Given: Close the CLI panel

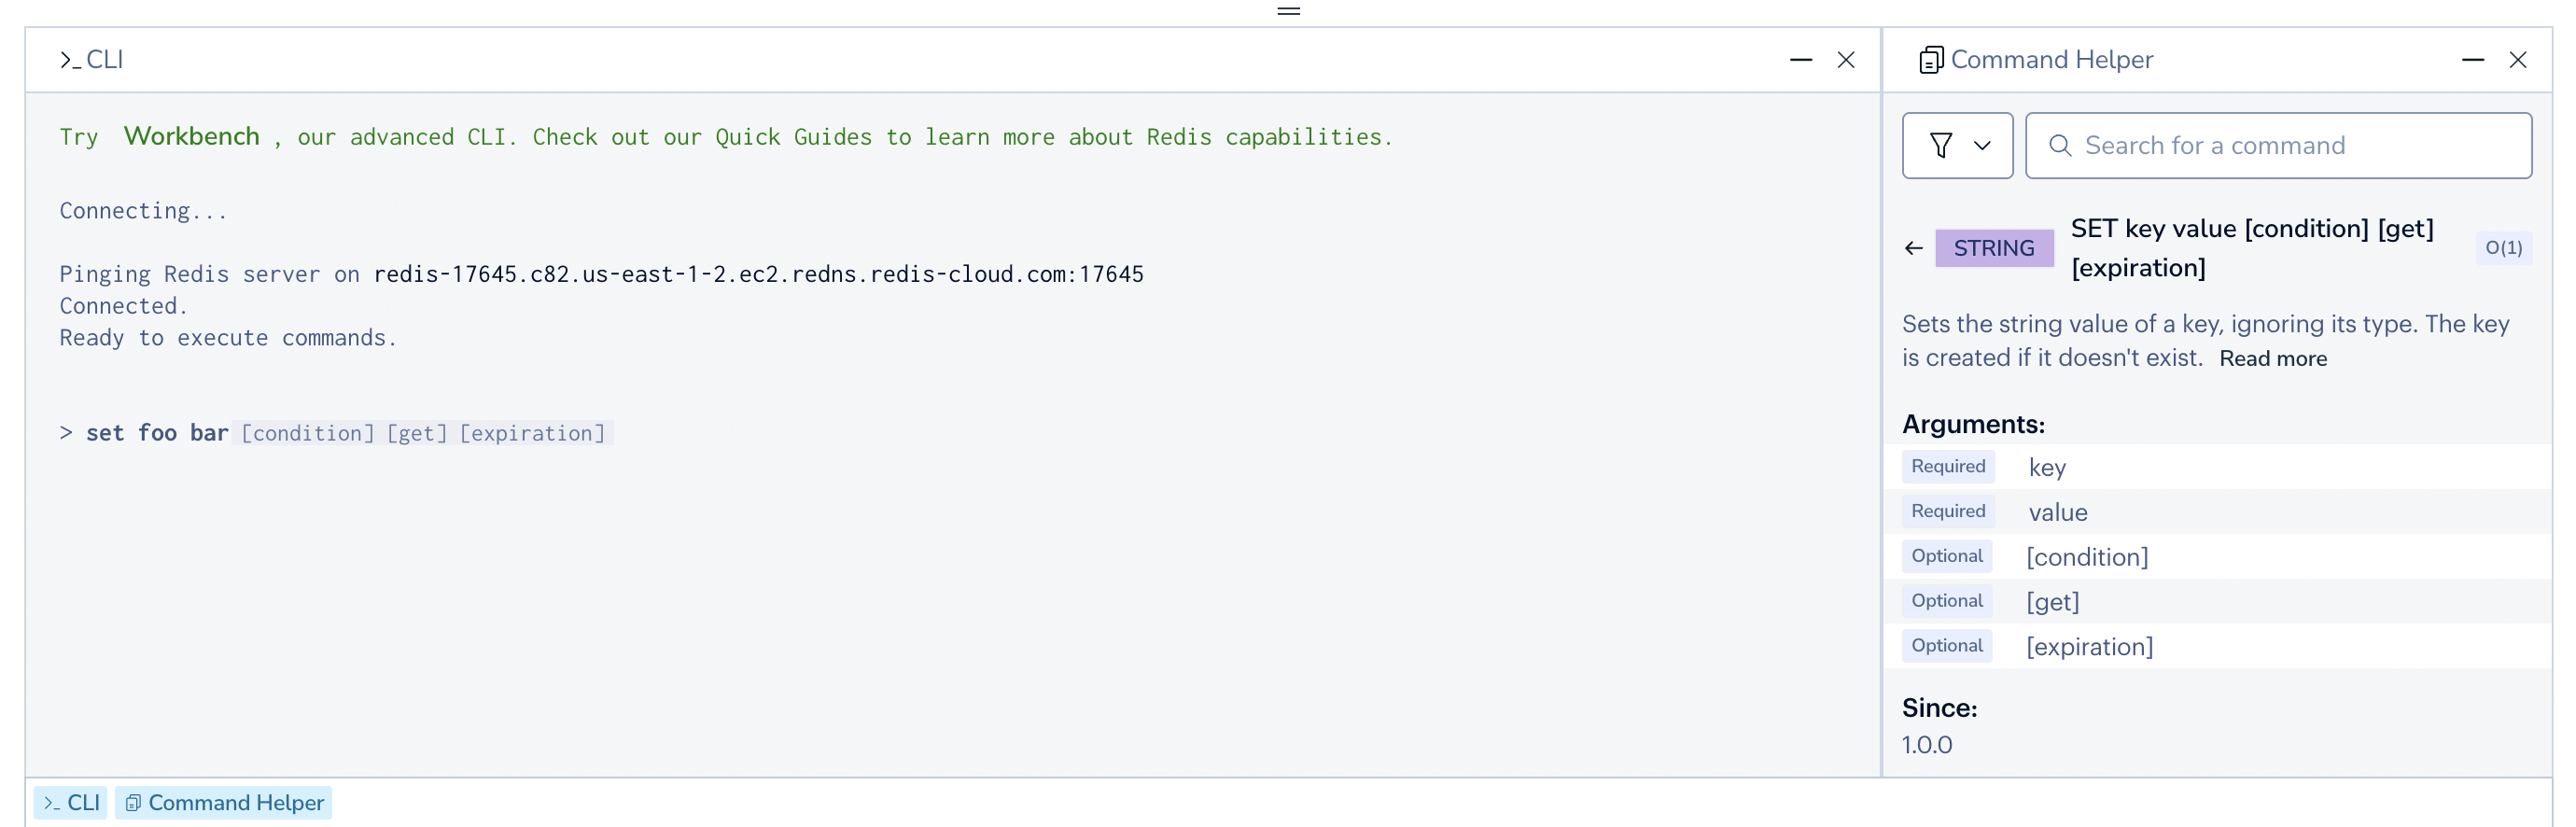Looking at the screenshot, I should [1845, 60].
